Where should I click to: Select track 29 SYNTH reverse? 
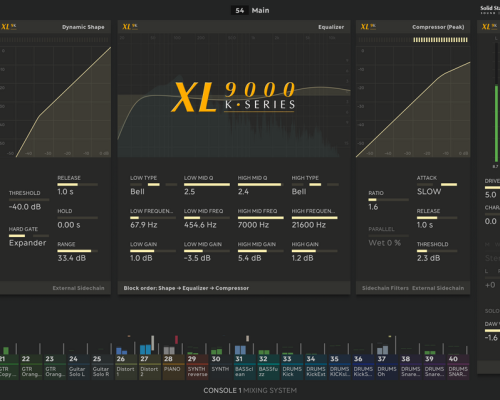tap(197, 367)
